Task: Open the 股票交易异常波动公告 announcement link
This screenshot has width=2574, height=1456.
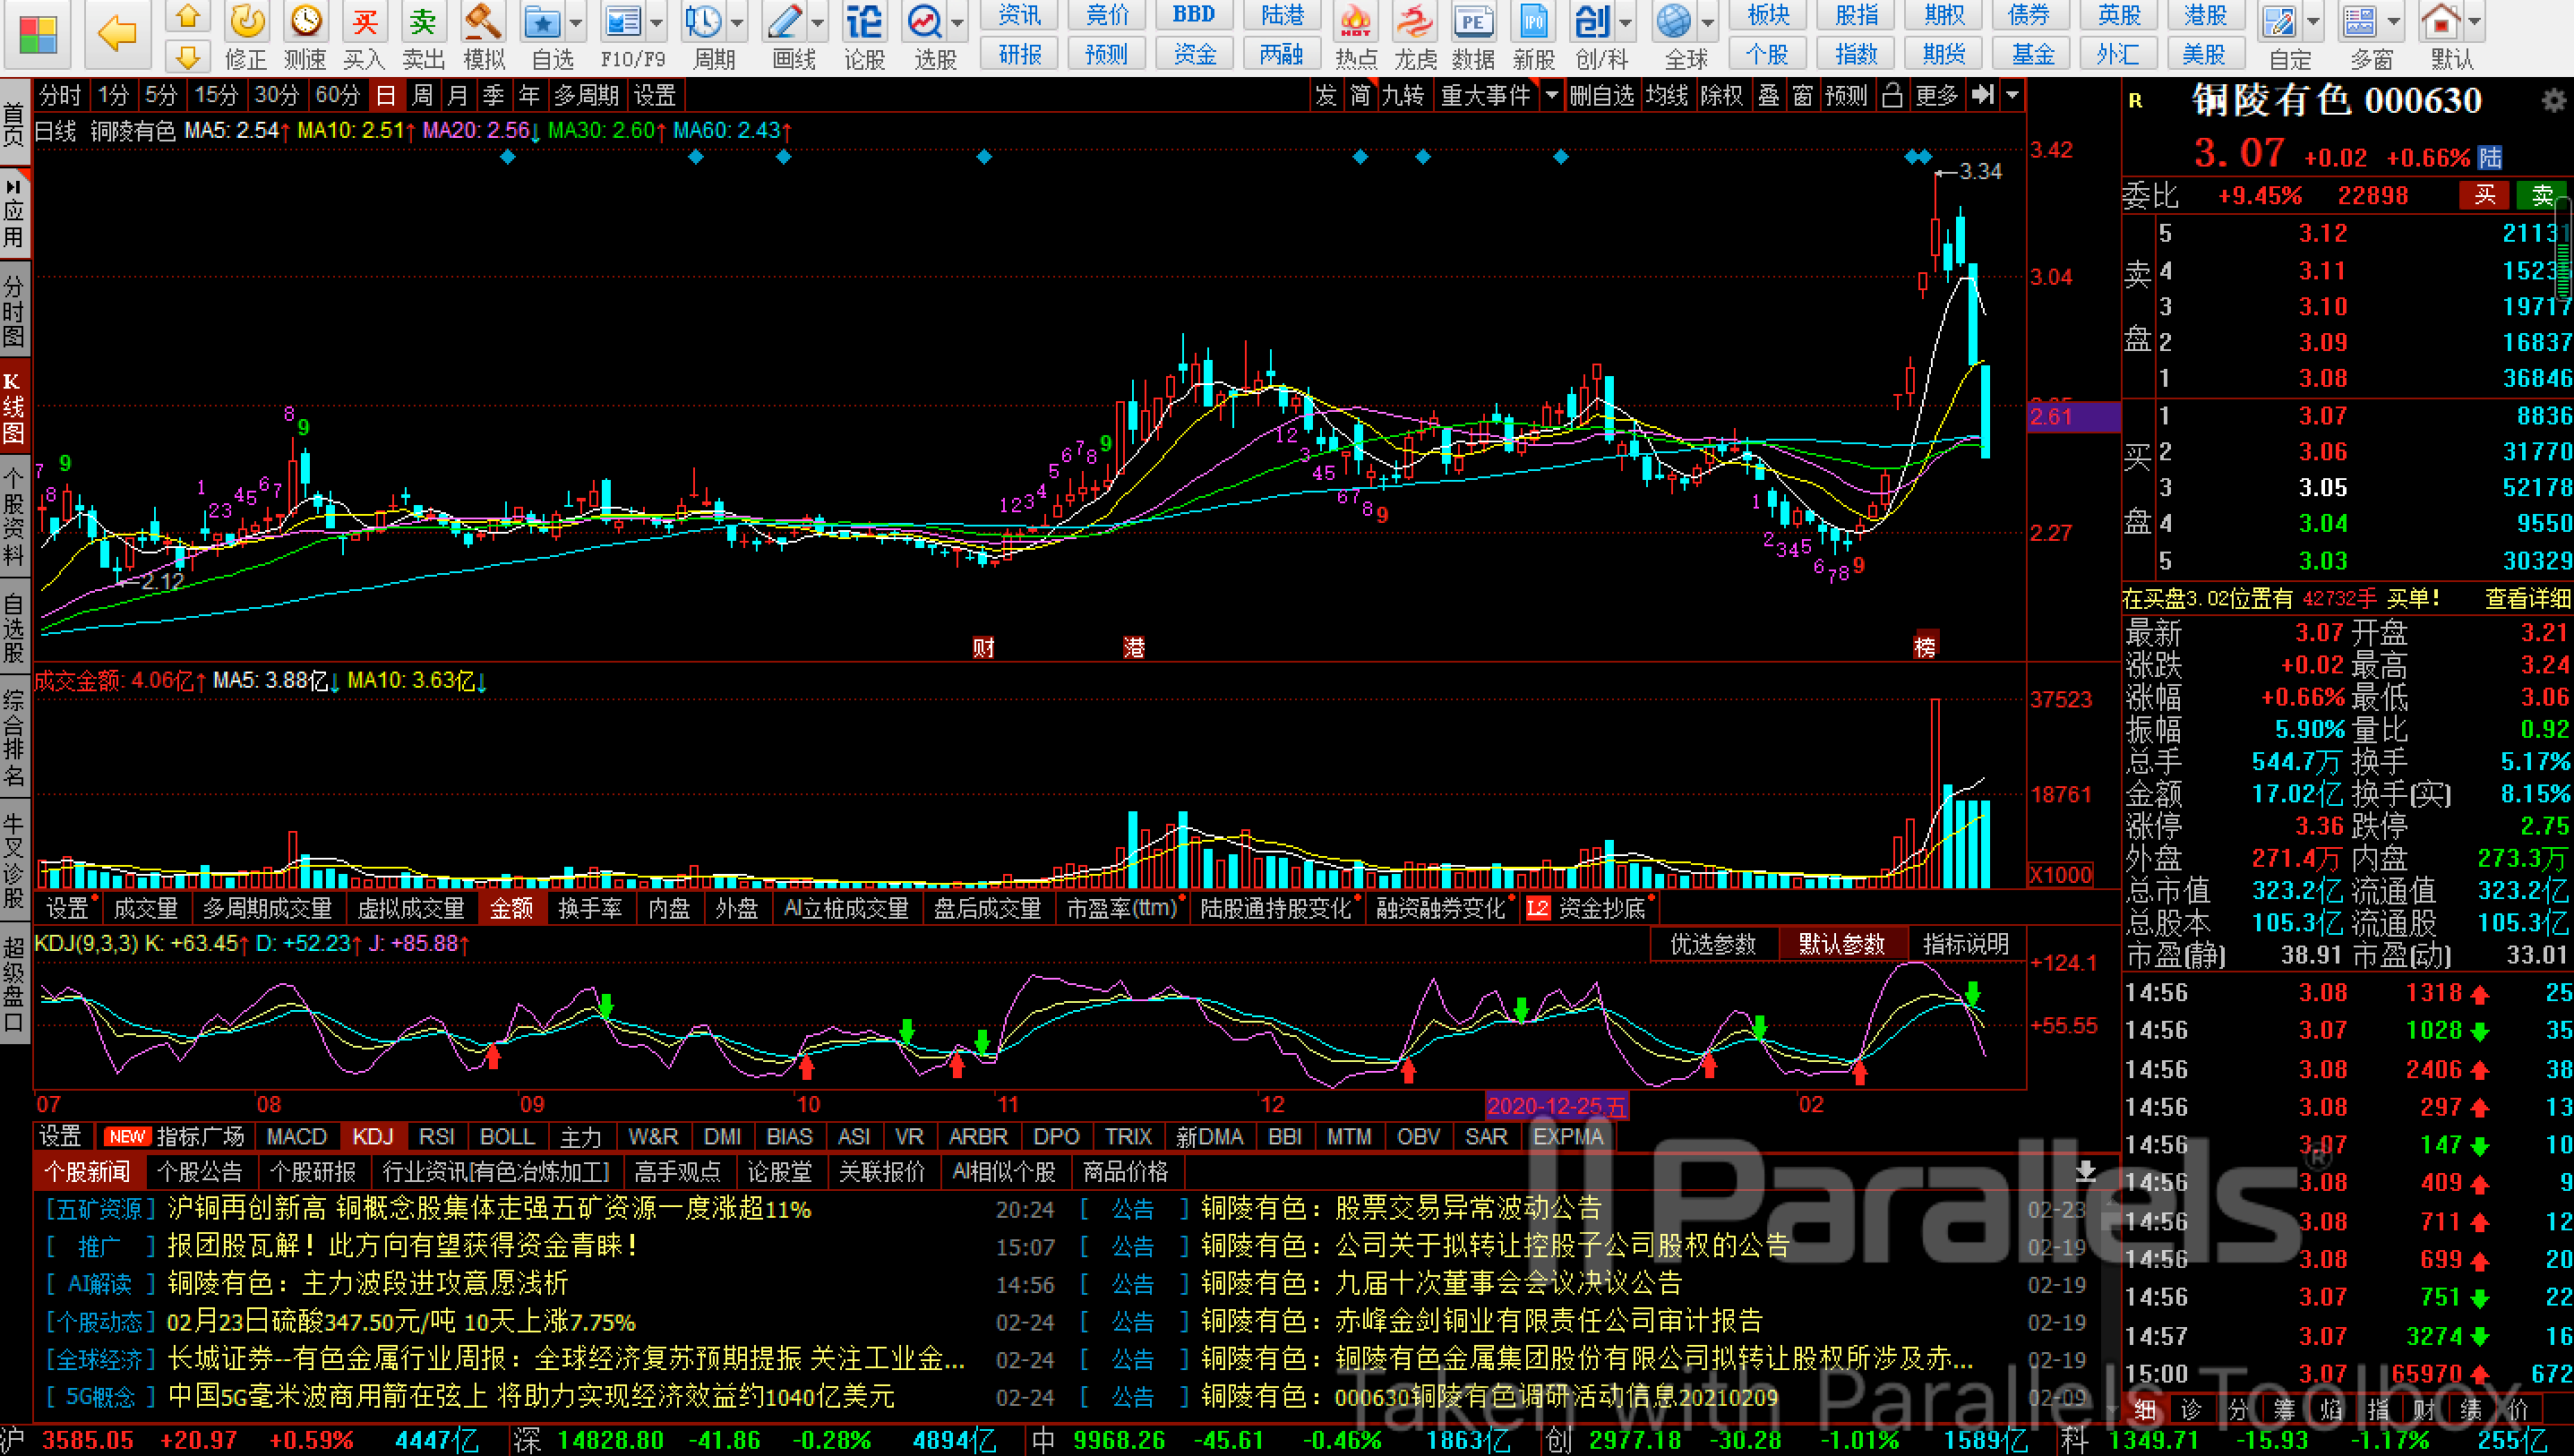Action: tap(1468, 1209)
